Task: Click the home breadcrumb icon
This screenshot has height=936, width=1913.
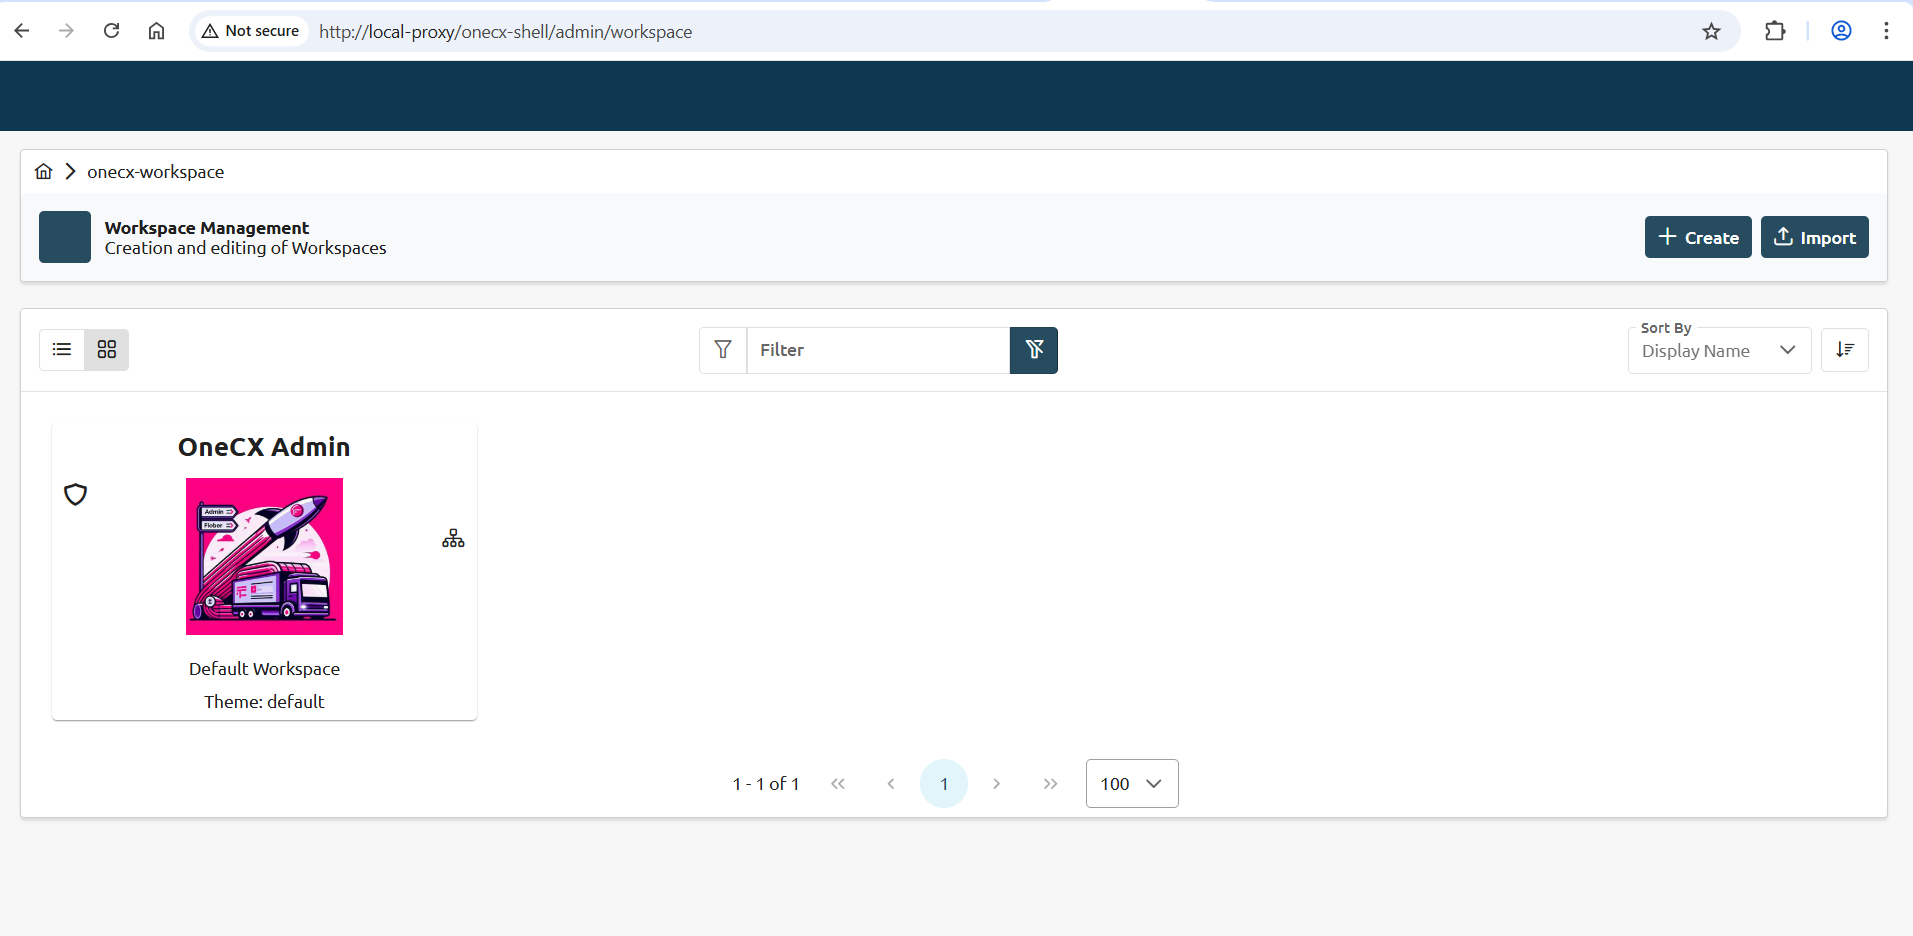Action: tap(43, 171)
